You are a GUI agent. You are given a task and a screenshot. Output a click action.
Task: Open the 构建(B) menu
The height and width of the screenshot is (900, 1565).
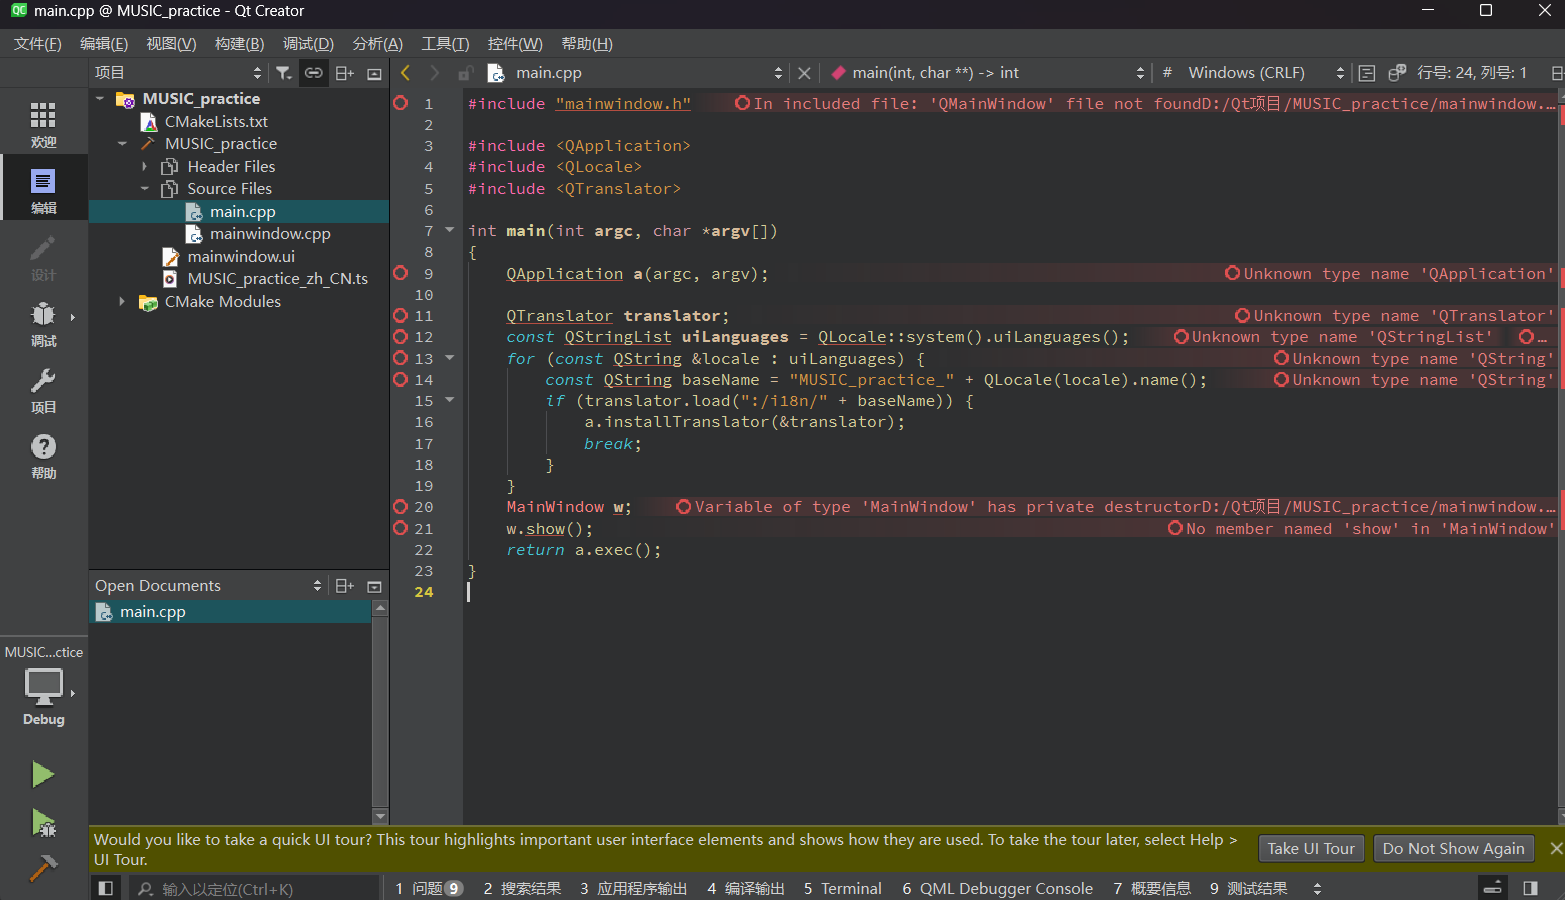pyautogui.click(x=240, y=44)
